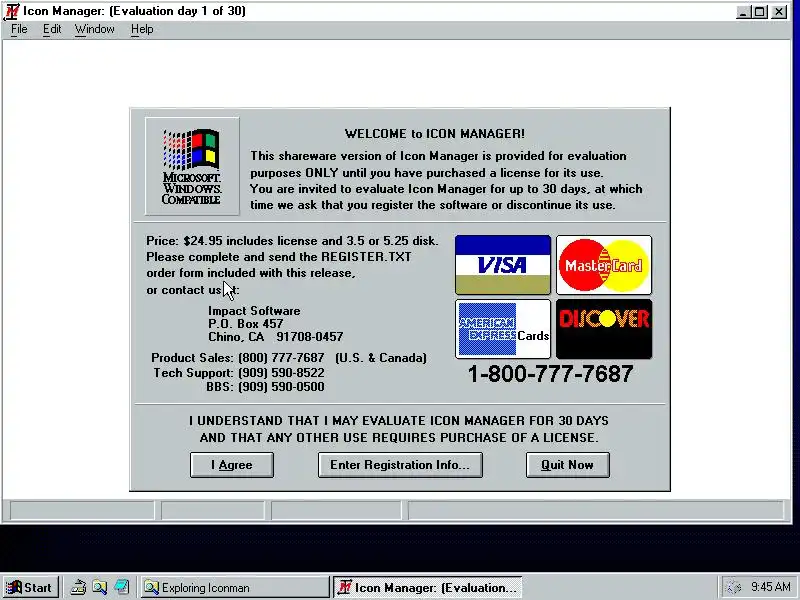Click the Icon Manager title bar icon

[x=11, y=11]
